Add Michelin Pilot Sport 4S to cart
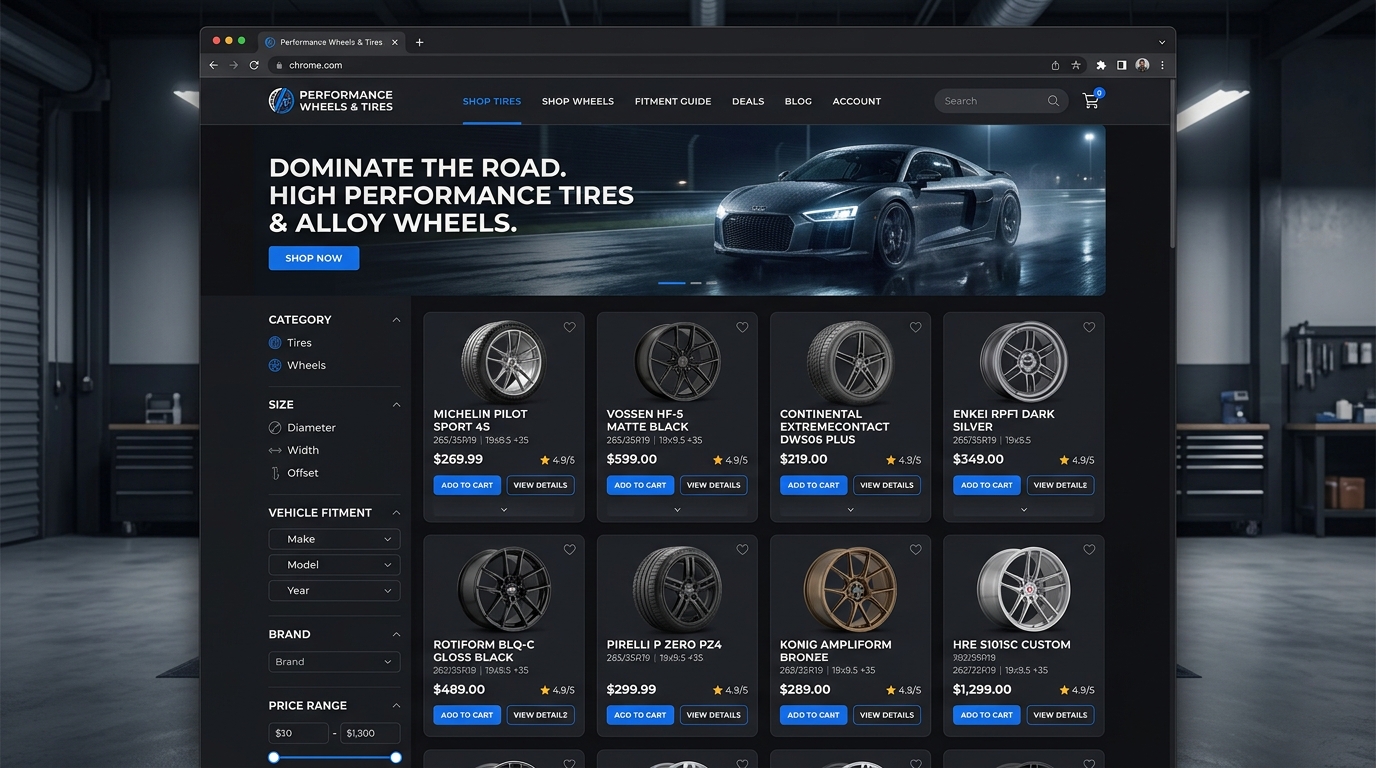 click(467, 485)
